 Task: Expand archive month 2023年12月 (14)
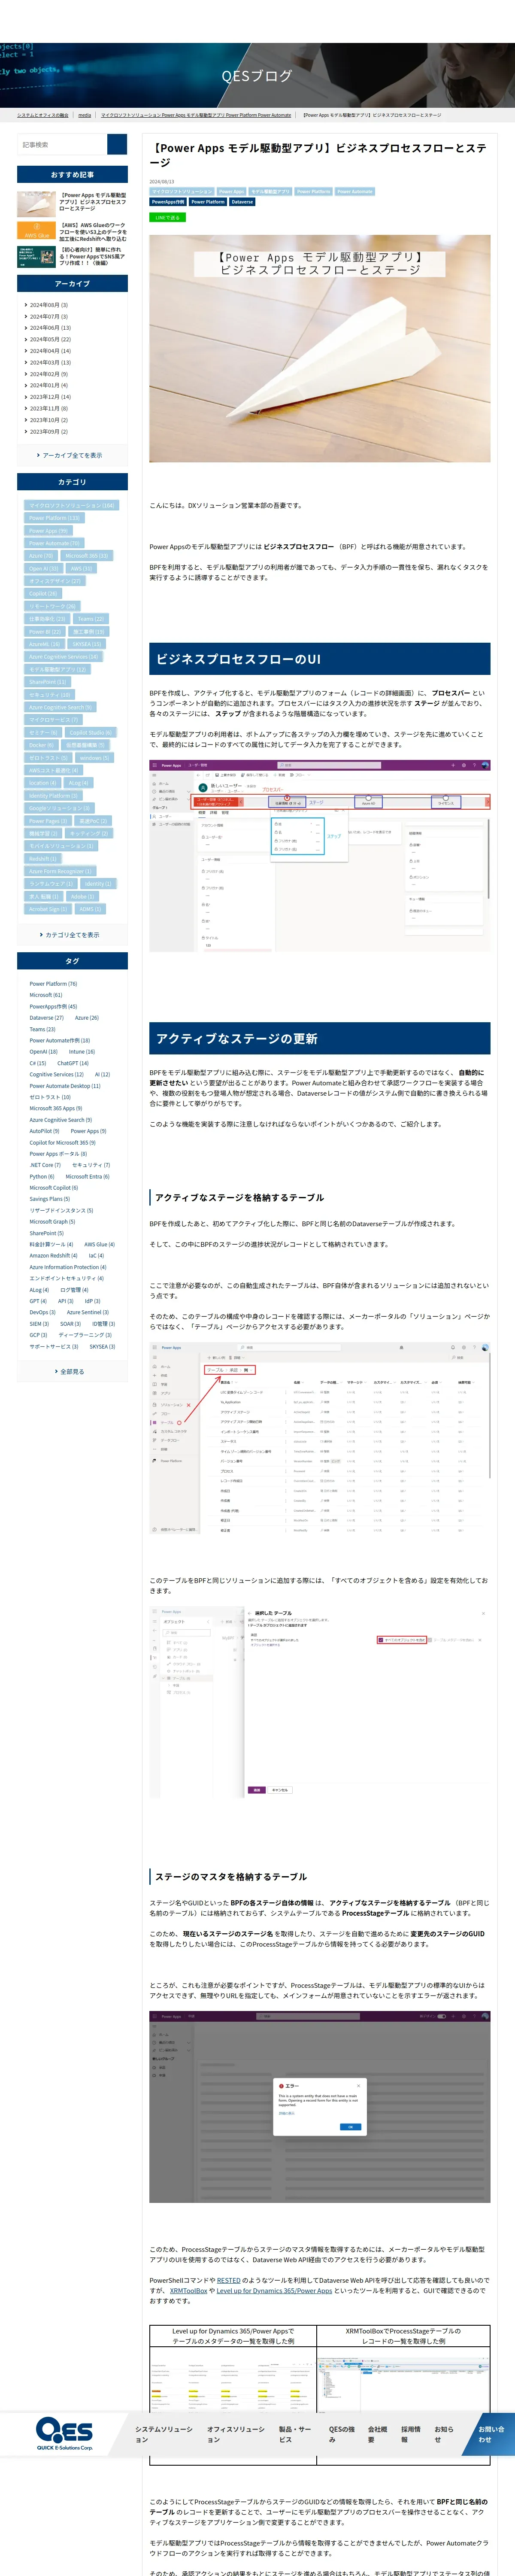50,397
